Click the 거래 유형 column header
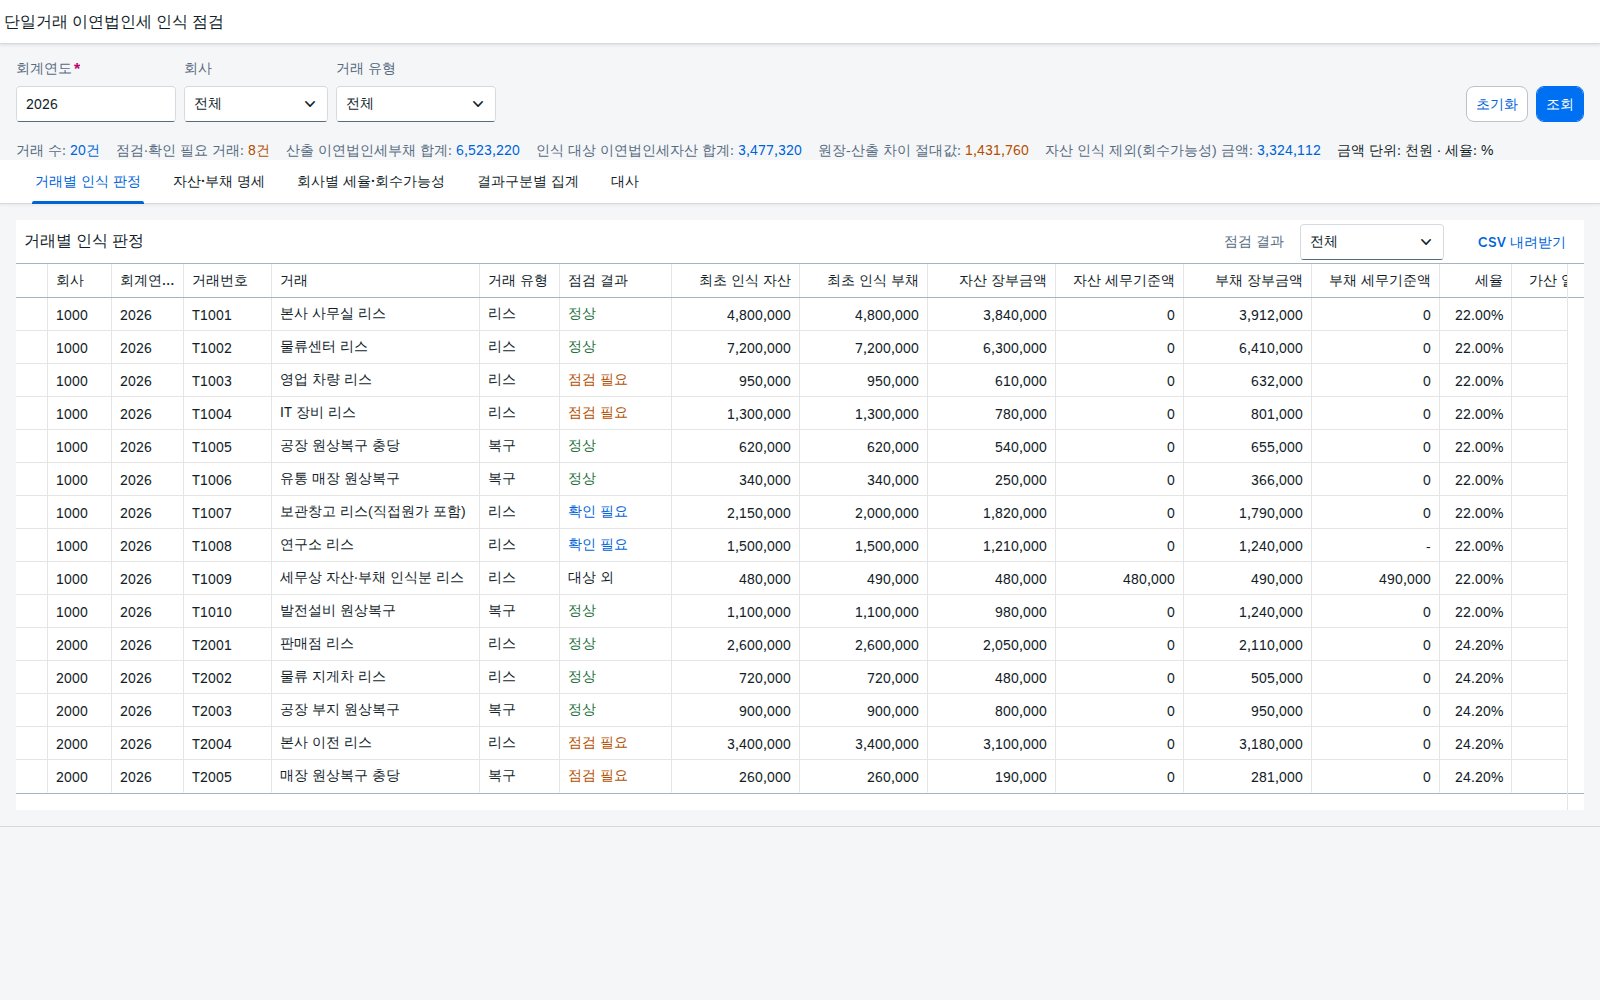The height and width of the screenshot is (1000, 1600). click(x=518, y=281)
